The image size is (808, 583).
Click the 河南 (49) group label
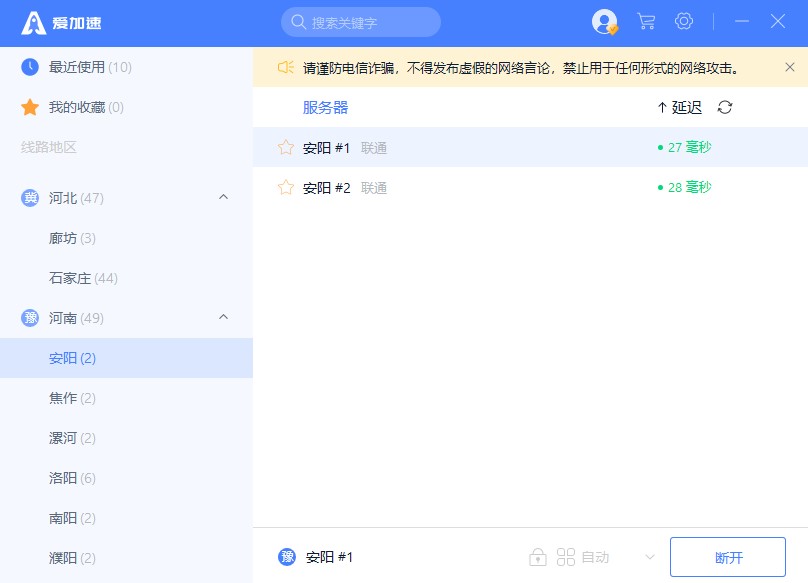click(76, 318)
